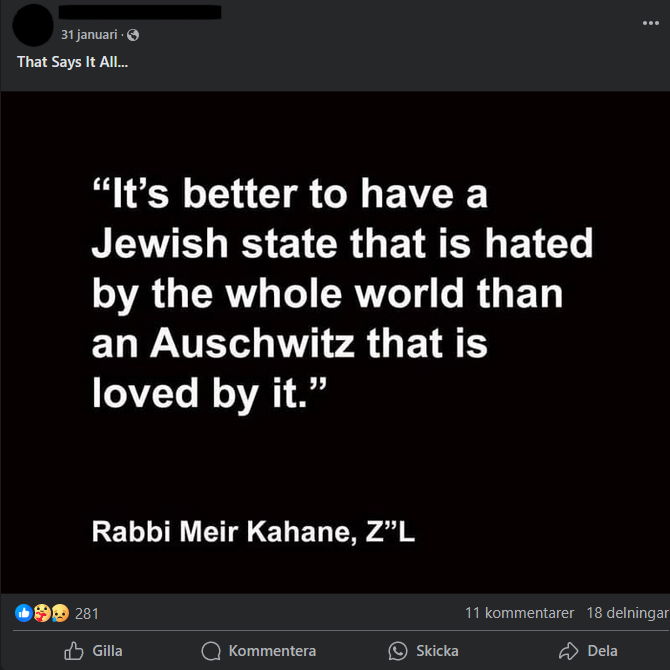This screenshot has width=670, height=670.
Task: Open the poster's round profile picture
Action: click(x=34, y=24)
